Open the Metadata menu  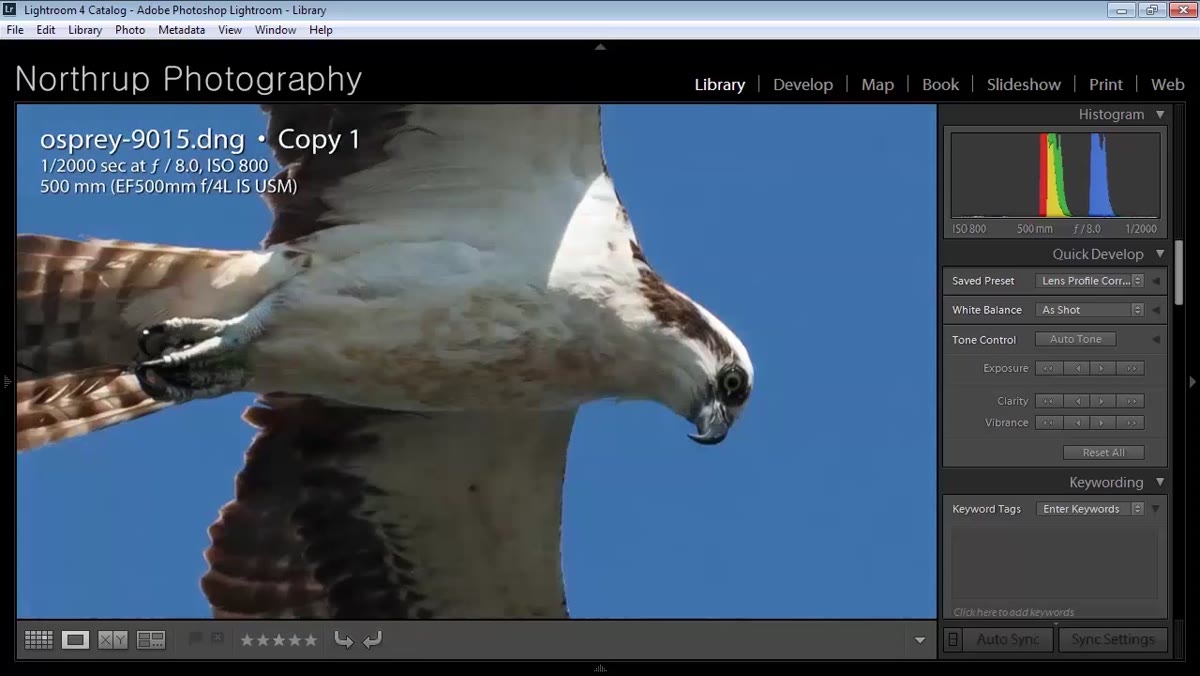tap(182, 30)
